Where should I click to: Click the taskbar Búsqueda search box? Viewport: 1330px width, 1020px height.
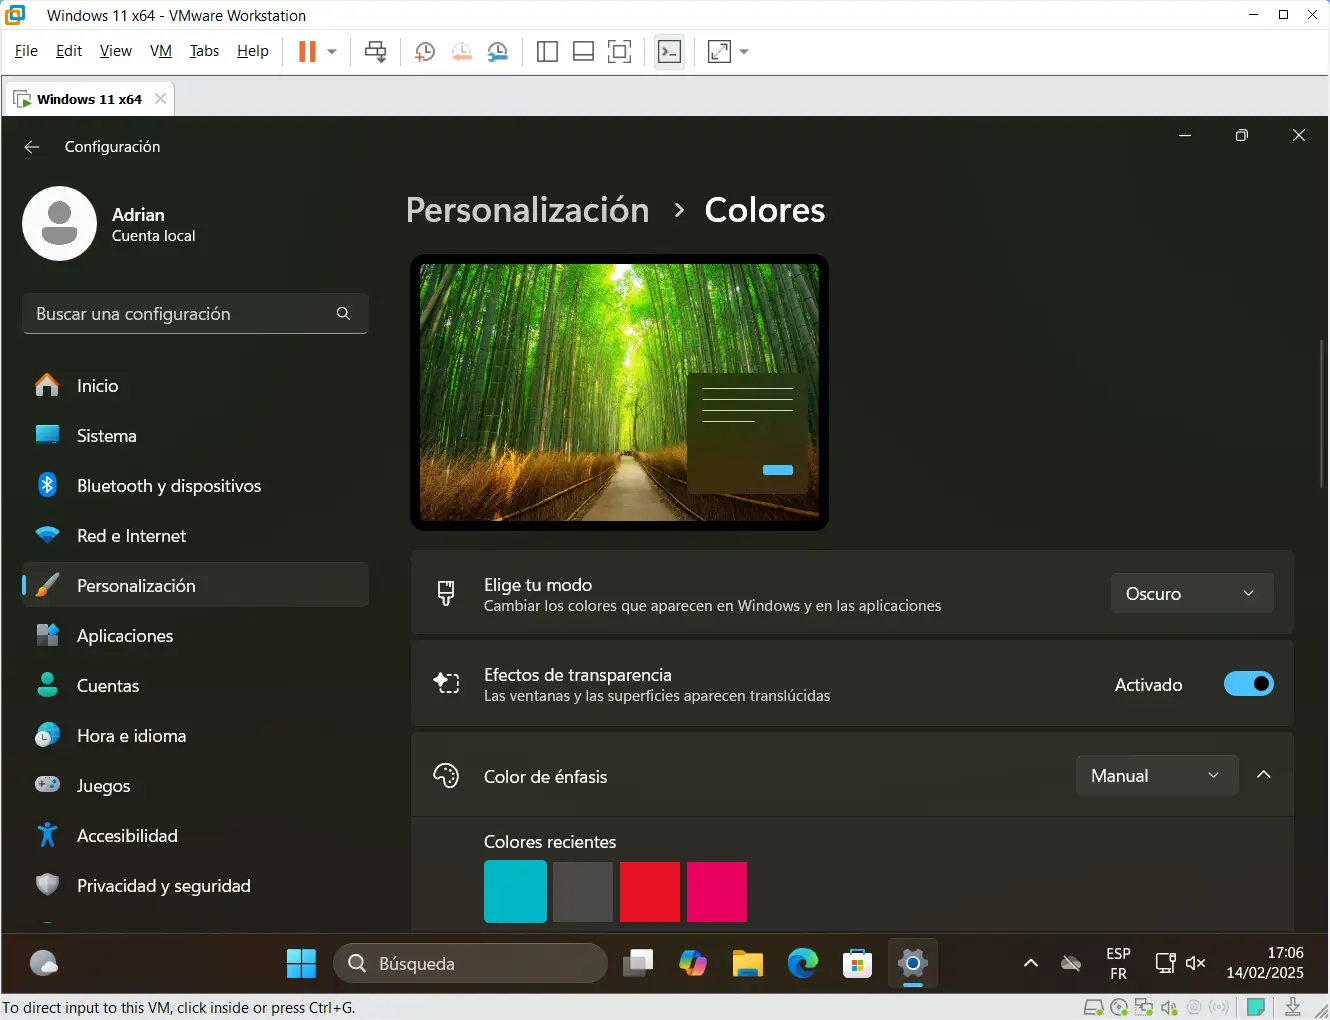click(x=470, y=964)
